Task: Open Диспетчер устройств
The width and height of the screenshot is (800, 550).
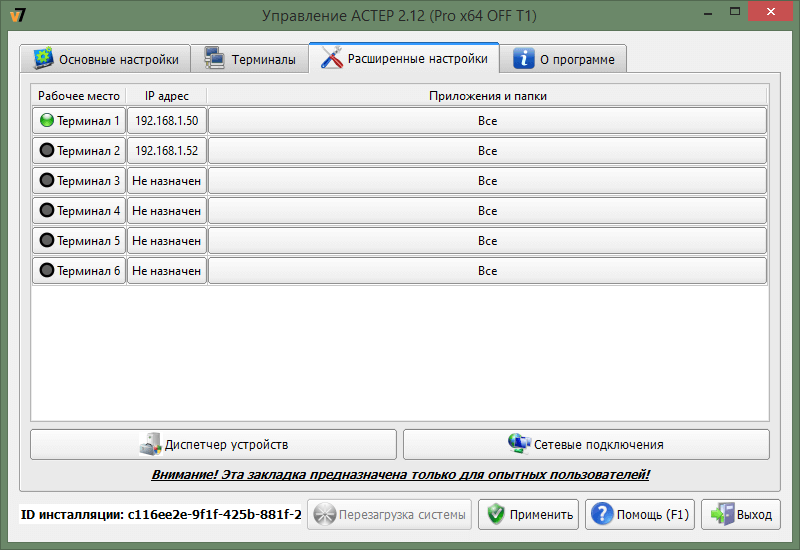Action: 213,444
